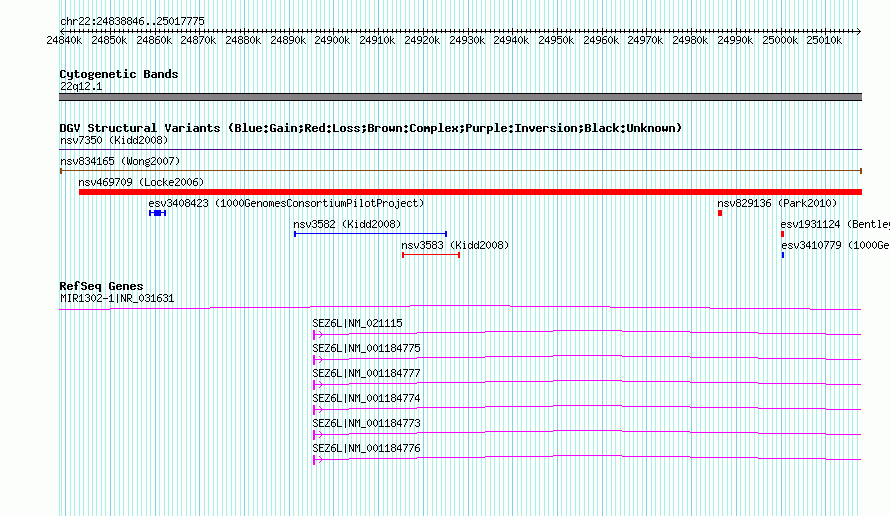Click the esv3408423 blue gain glyph

pyautogui.click(x=157, y=213)
